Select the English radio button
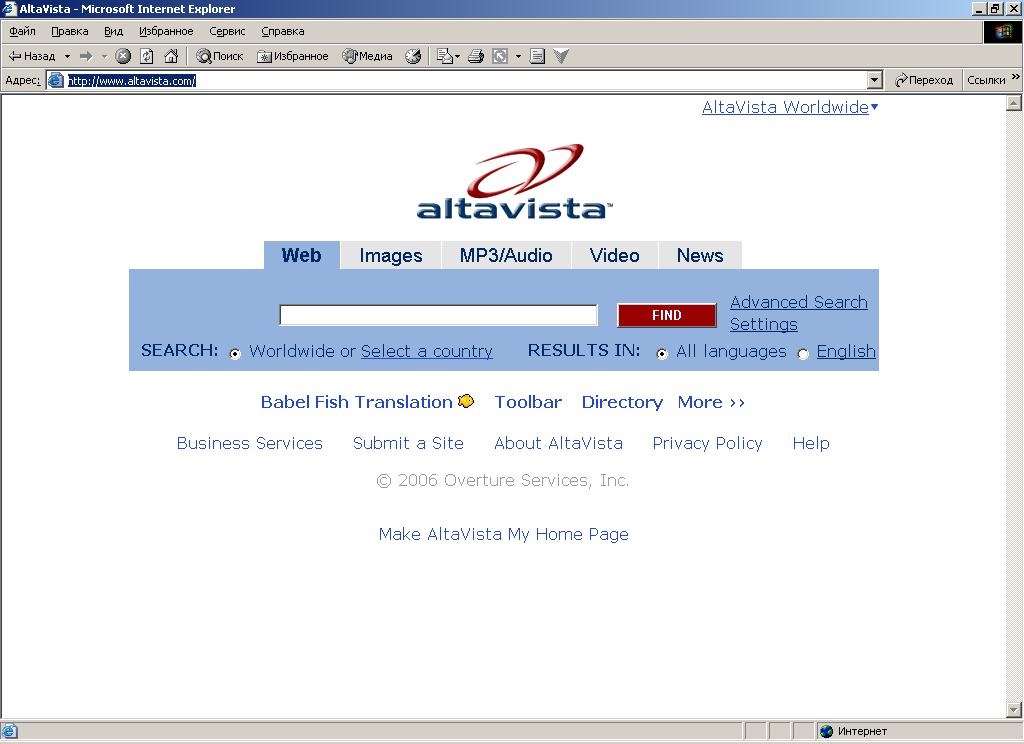This screenshot has width=1024, height=744. (803, 354)
